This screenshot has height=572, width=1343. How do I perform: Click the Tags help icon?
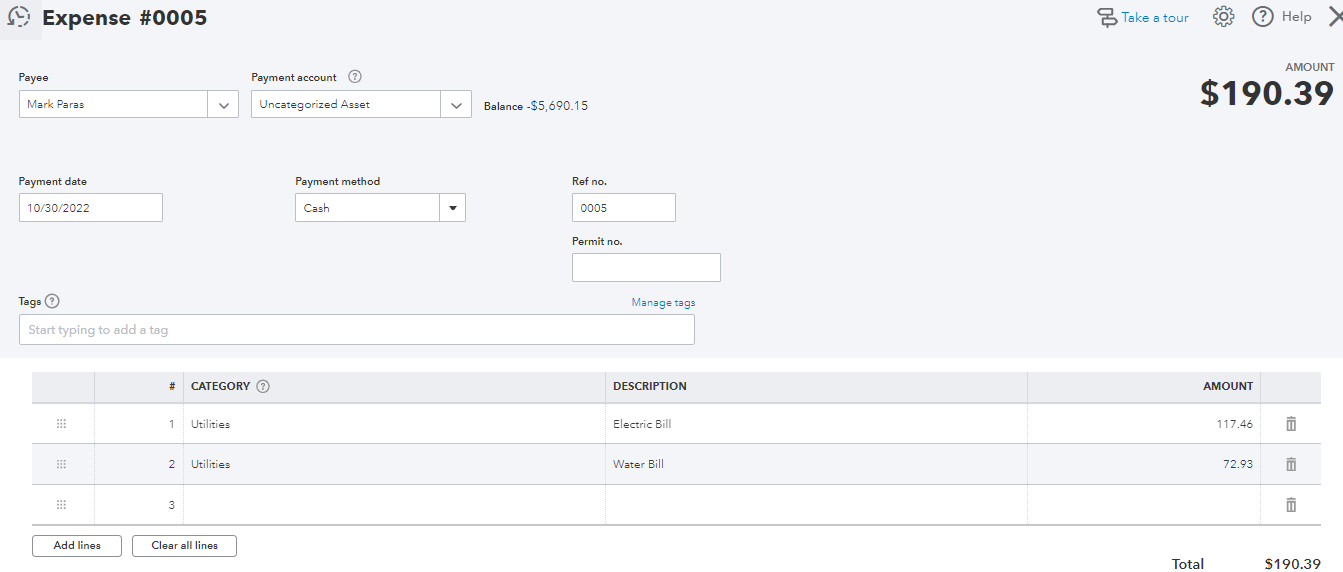tap(52, 301)
